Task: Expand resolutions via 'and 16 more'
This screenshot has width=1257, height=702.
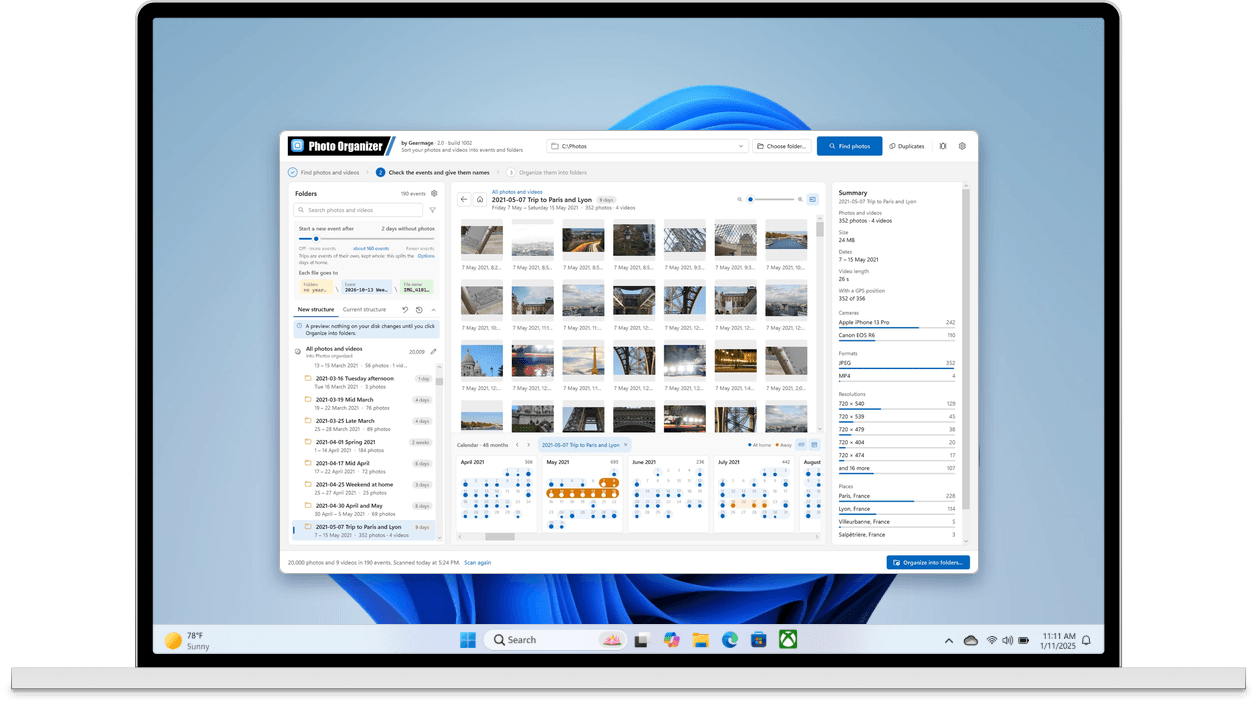Action: 897,469
